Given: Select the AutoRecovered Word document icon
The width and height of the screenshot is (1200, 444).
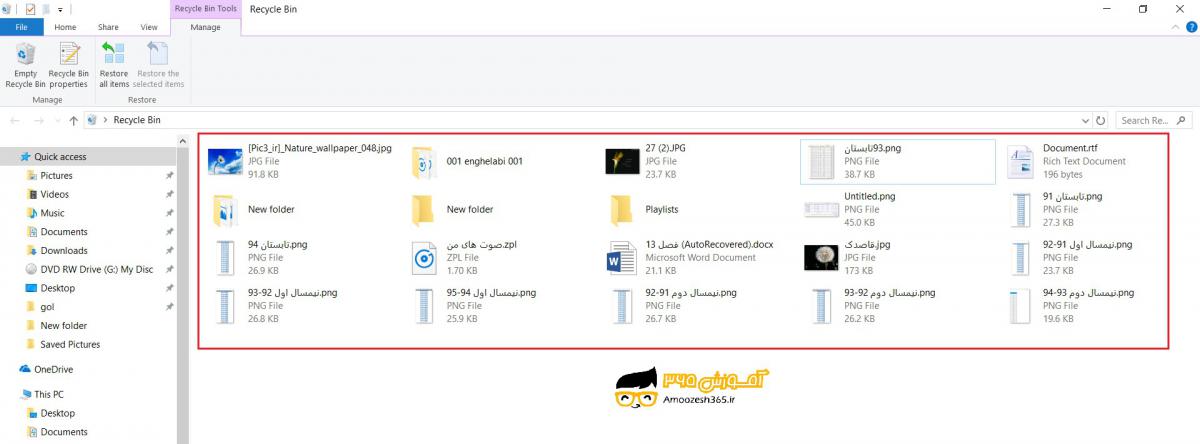Looking at the screenshot, I should (622, 258).
